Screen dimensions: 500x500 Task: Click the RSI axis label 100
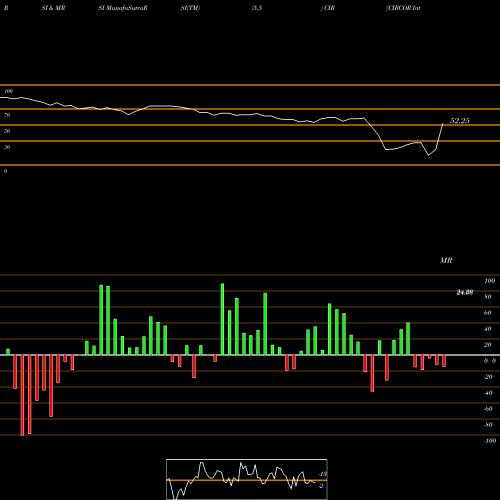(8, 91)
